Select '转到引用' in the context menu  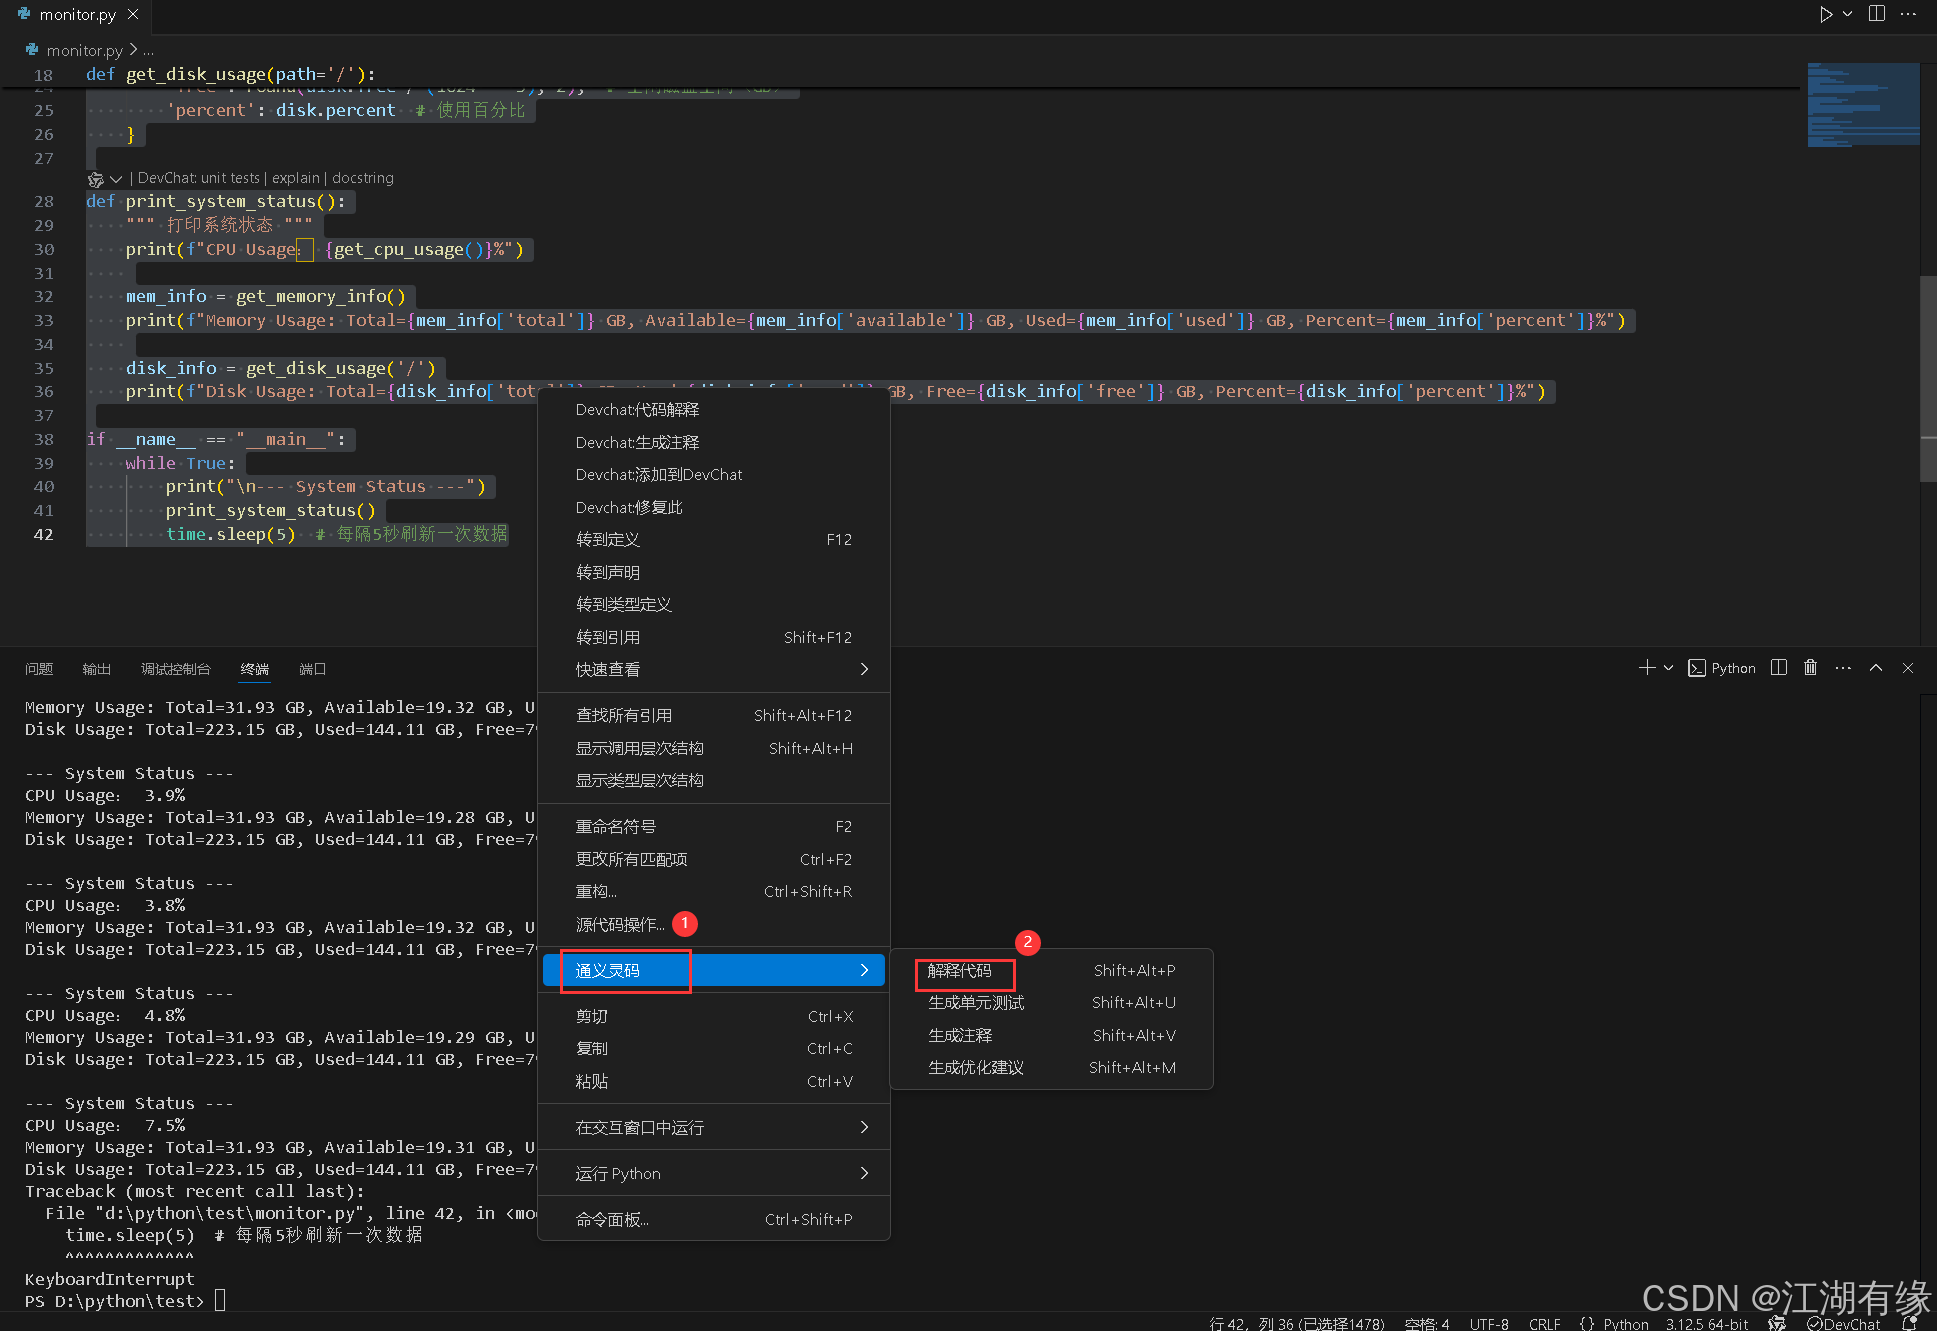pos(714,638)
